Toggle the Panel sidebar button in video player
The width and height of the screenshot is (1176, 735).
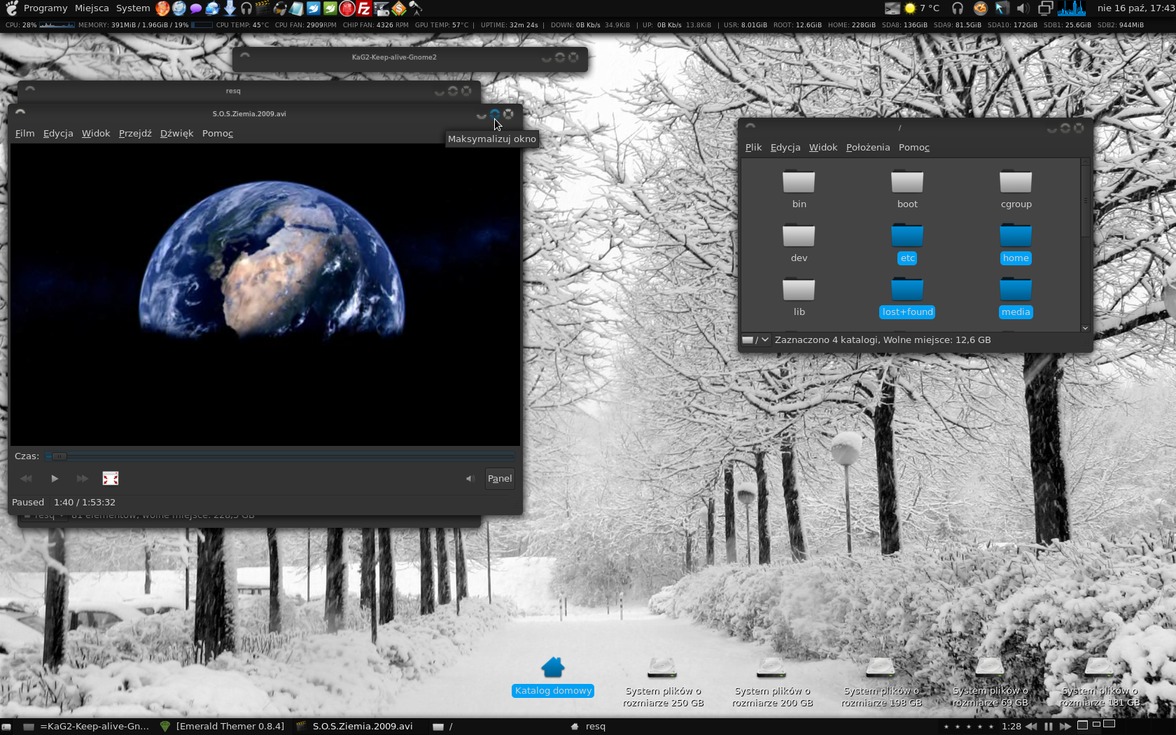(500, 478)
